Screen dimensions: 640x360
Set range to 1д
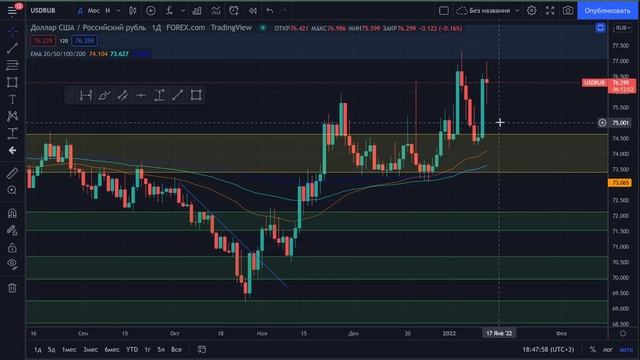(38, 349)
